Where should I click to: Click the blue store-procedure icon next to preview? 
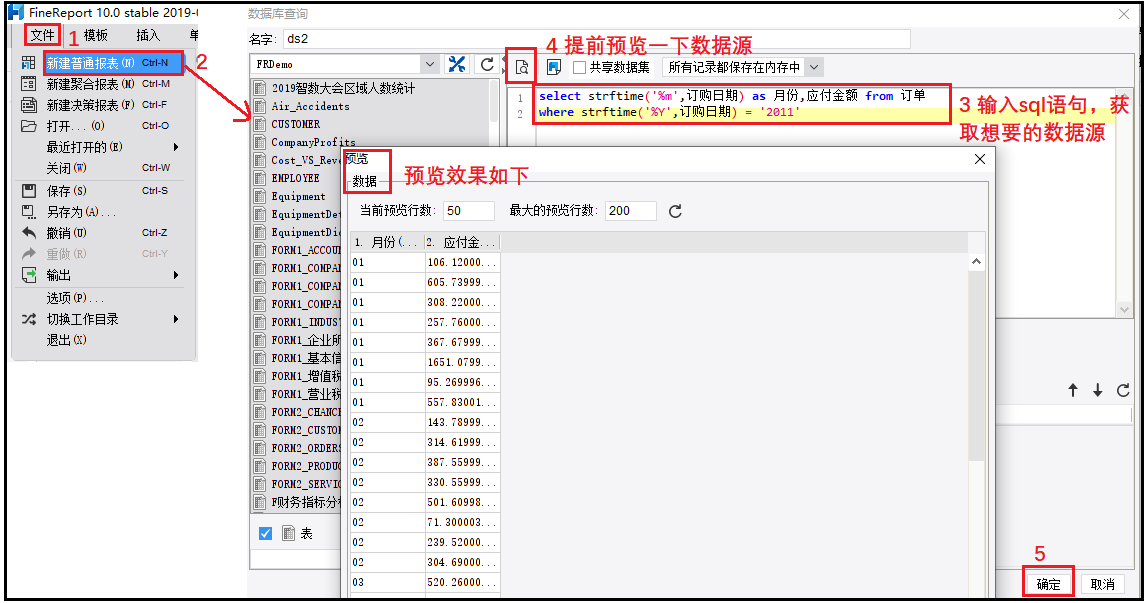point(554,67)
